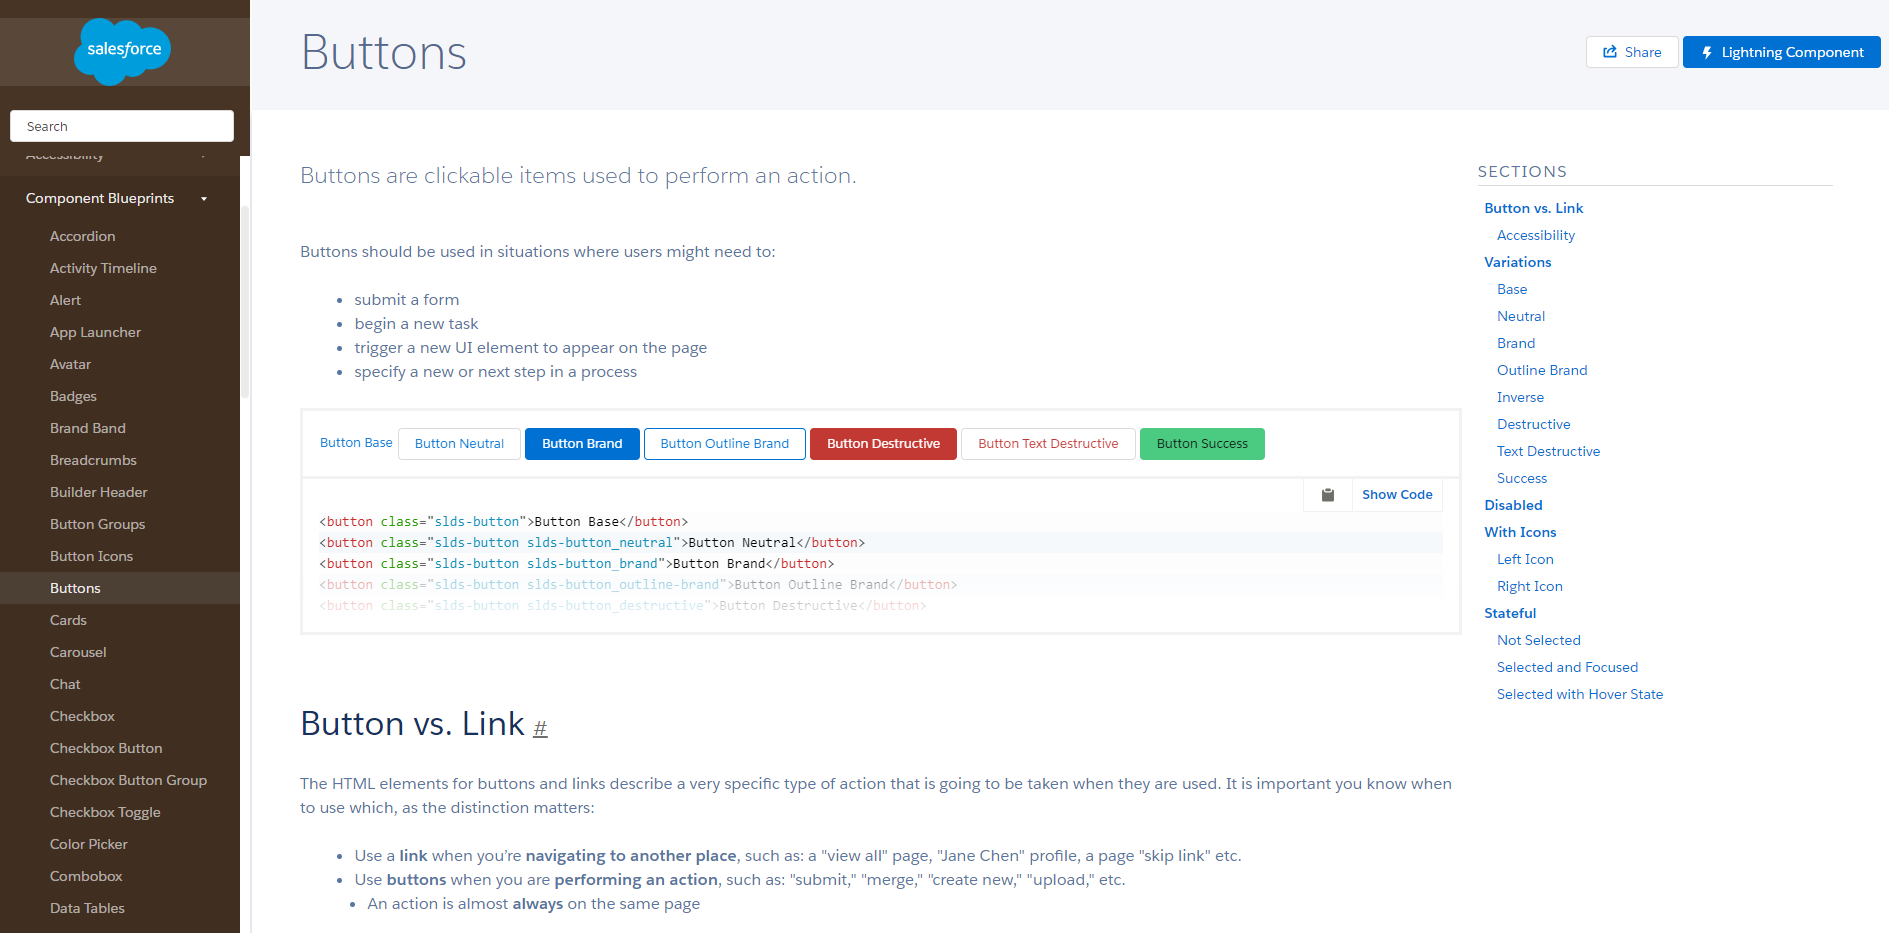Go to Inverse section link
1889x933 pixels.
(x=1520, y=397)
